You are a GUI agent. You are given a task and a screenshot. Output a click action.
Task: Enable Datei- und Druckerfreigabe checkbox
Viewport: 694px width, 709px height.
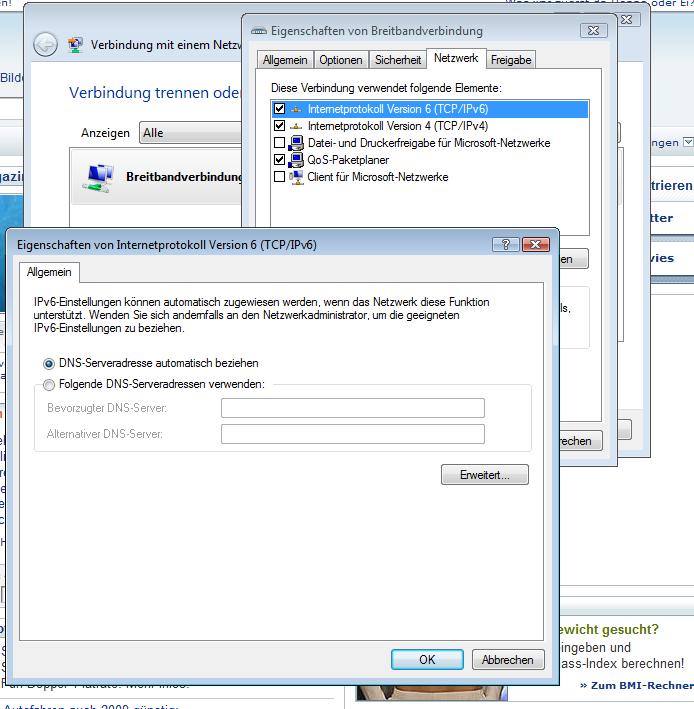(x=279, y=143)
